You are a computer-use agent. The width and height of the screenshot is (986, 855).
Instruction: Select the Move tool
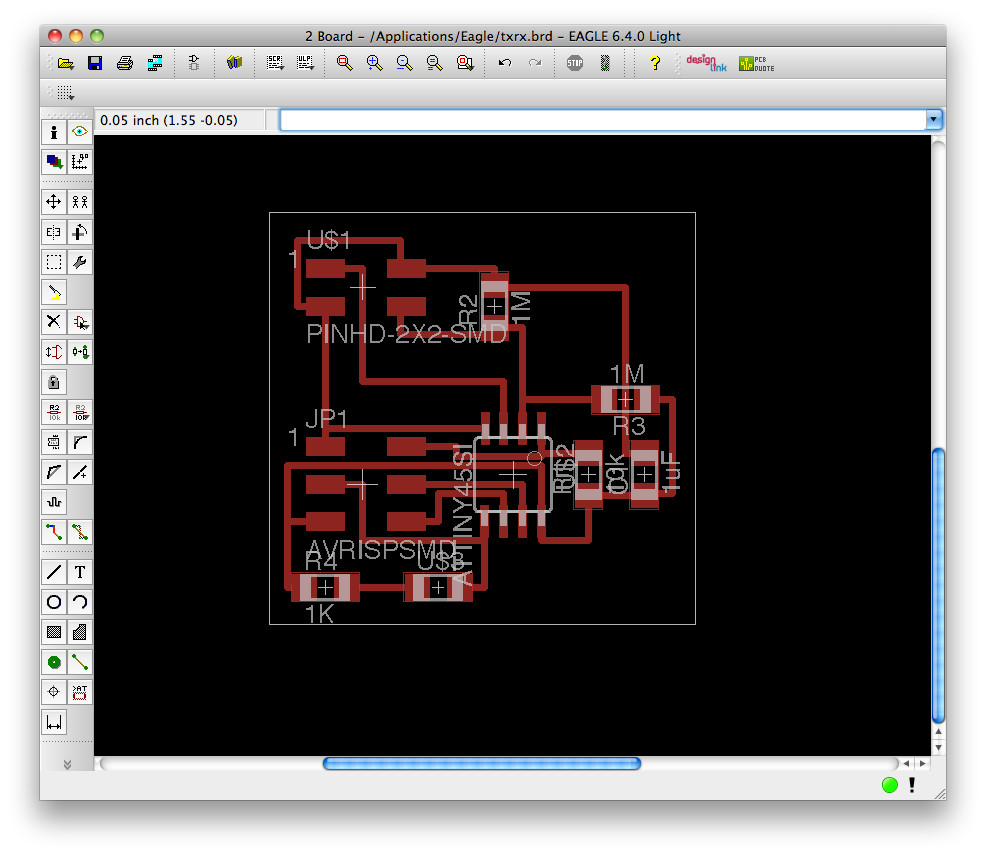coord(54,202)
